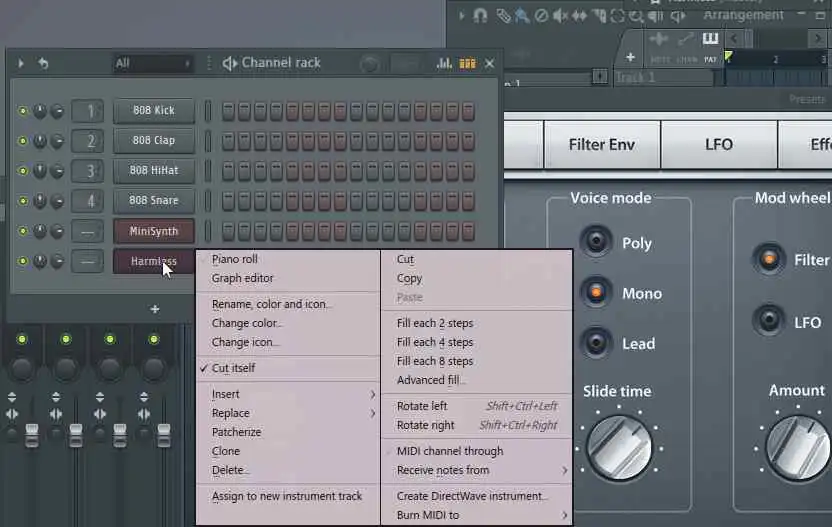Mute the 808 Clap channel
832x527 pixels.
point(22,141)
